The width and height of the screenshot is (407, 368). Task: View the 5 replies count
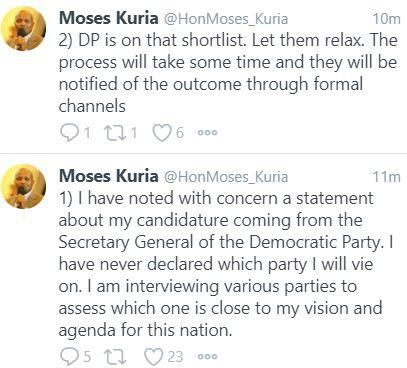(x=87, y=357)
